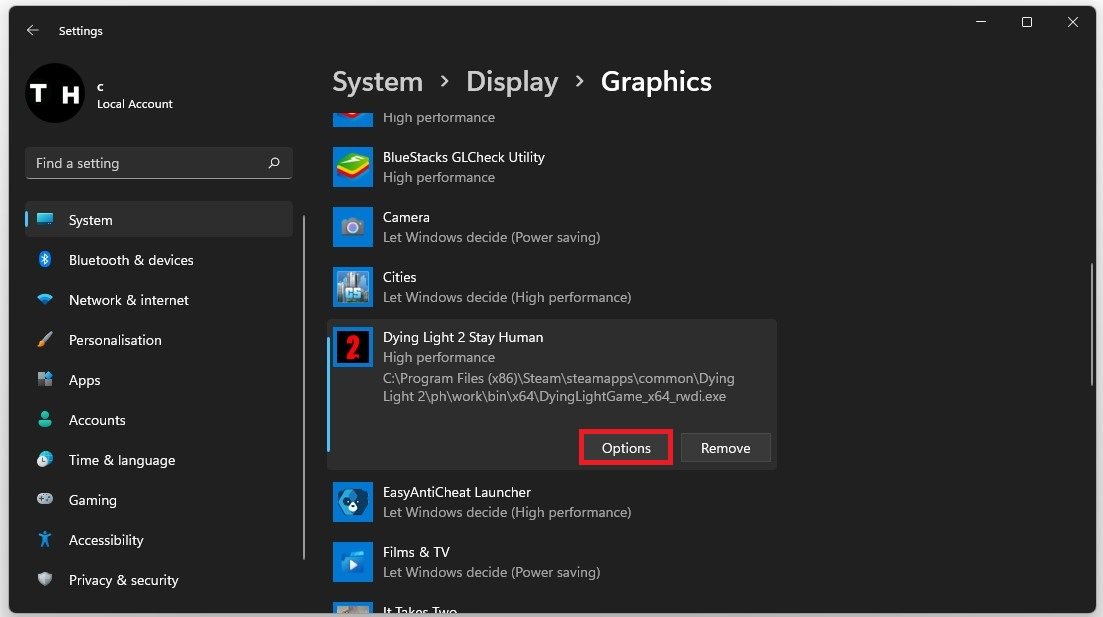Maximize the Settings window

click(1026, 22)
